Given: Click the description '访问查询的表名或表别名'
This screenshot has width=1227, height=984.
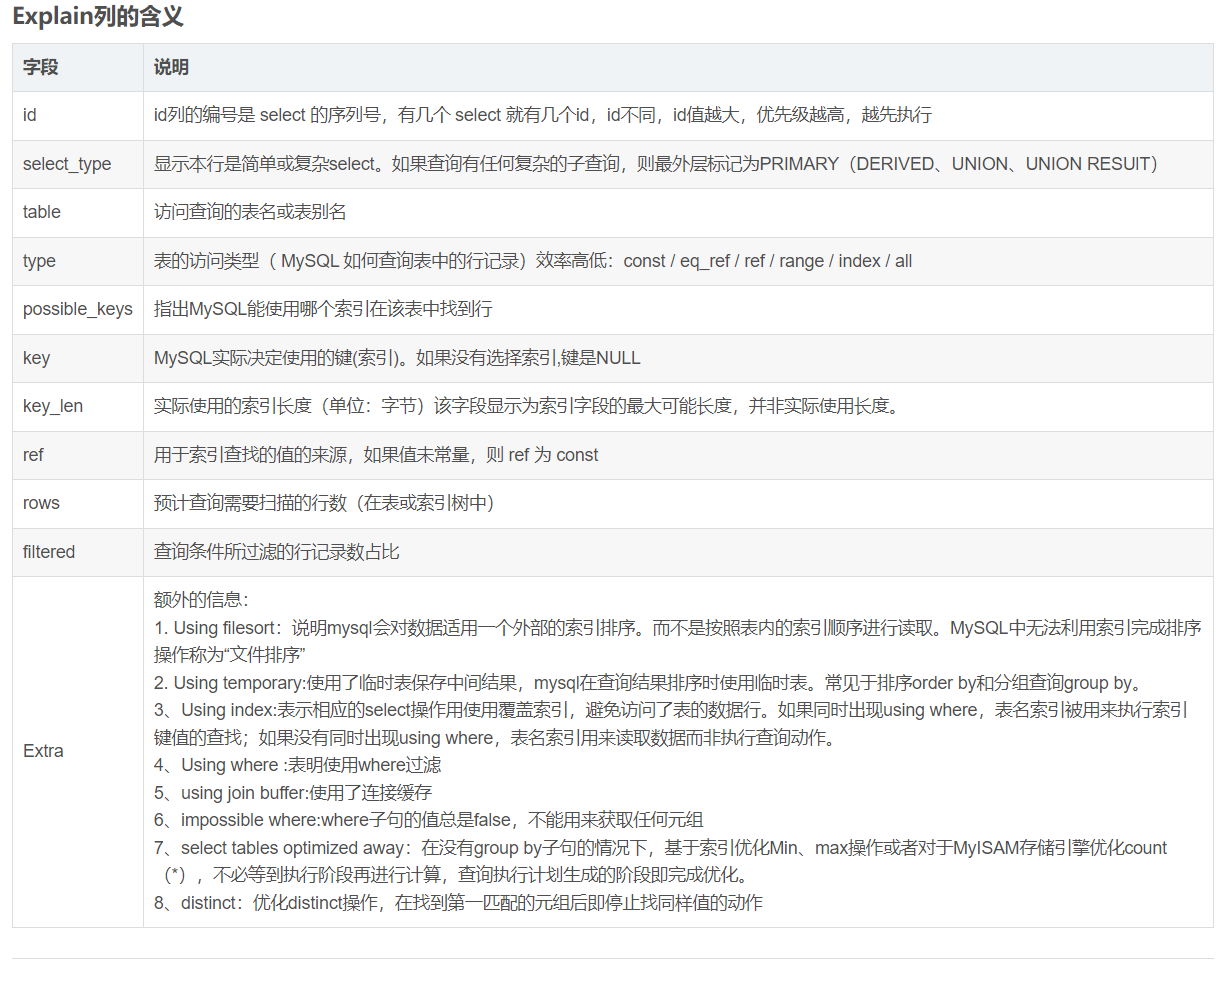Looking at the screenshot, I should 250,212.
